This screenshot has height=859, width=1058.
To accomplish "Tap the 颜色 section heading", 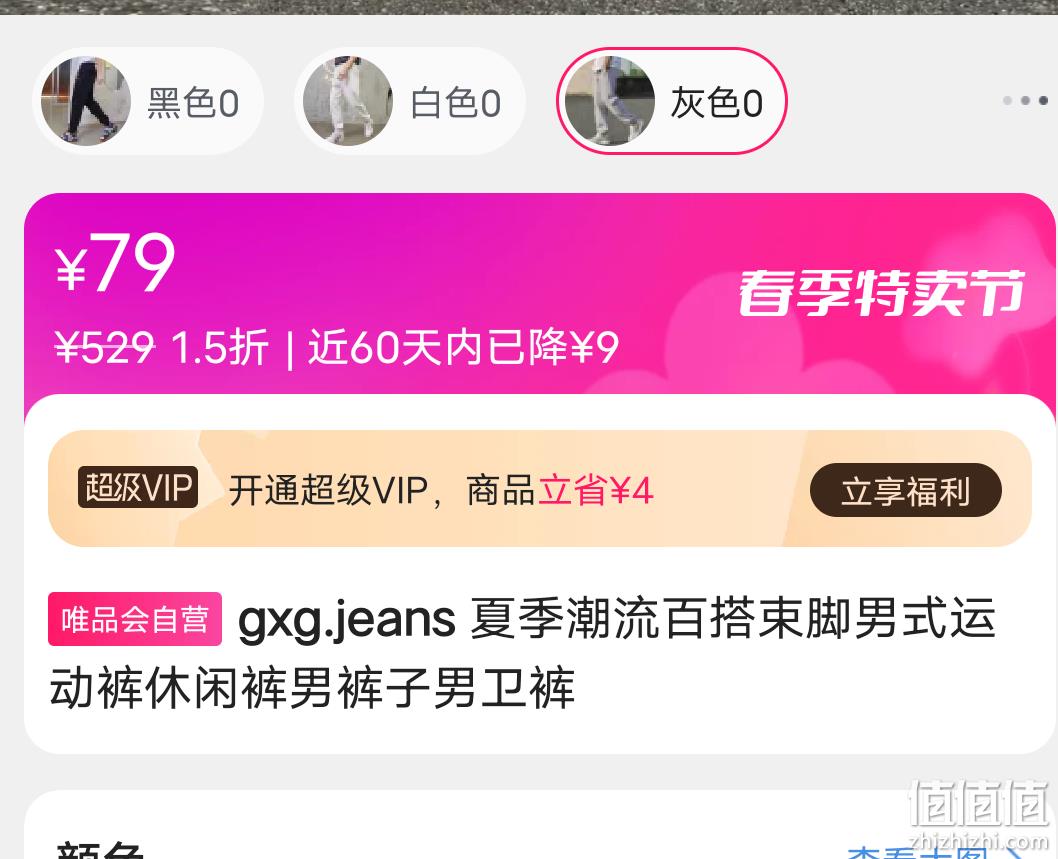I will [100, 850].
